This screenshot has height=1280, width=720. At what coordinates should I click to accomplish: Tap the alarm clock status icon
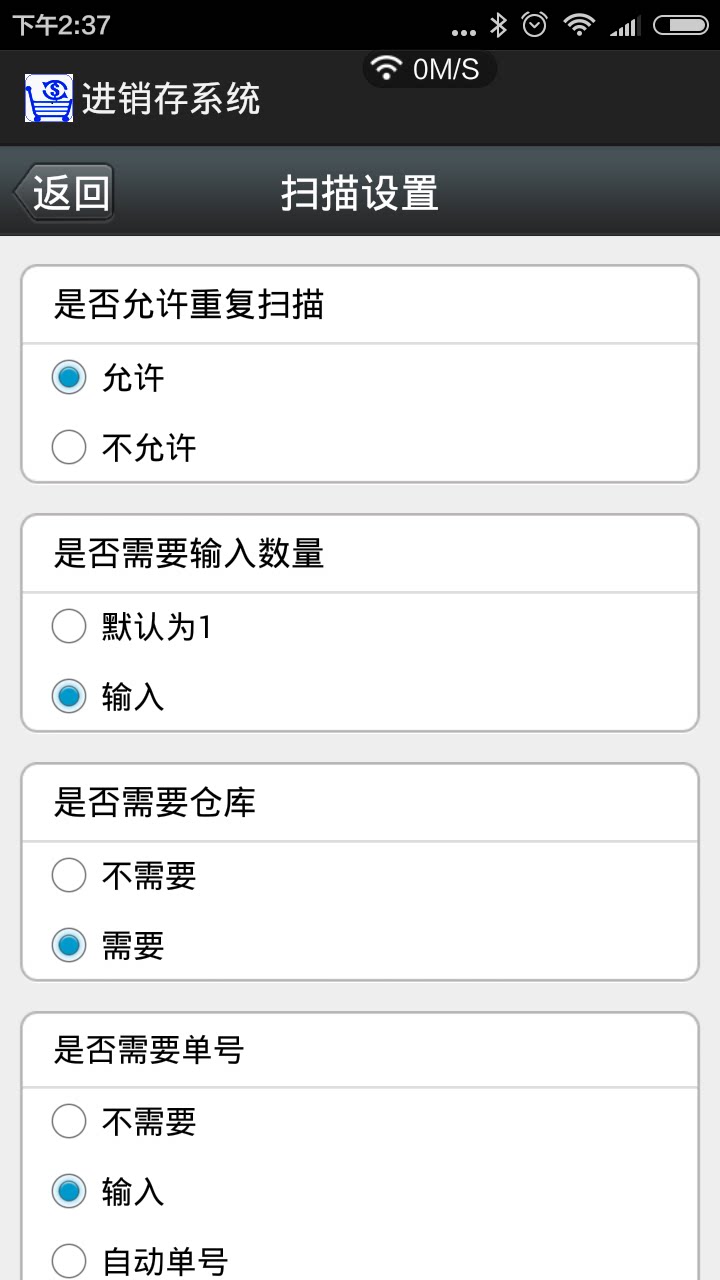pyautogui.click(x=535, y=25)
